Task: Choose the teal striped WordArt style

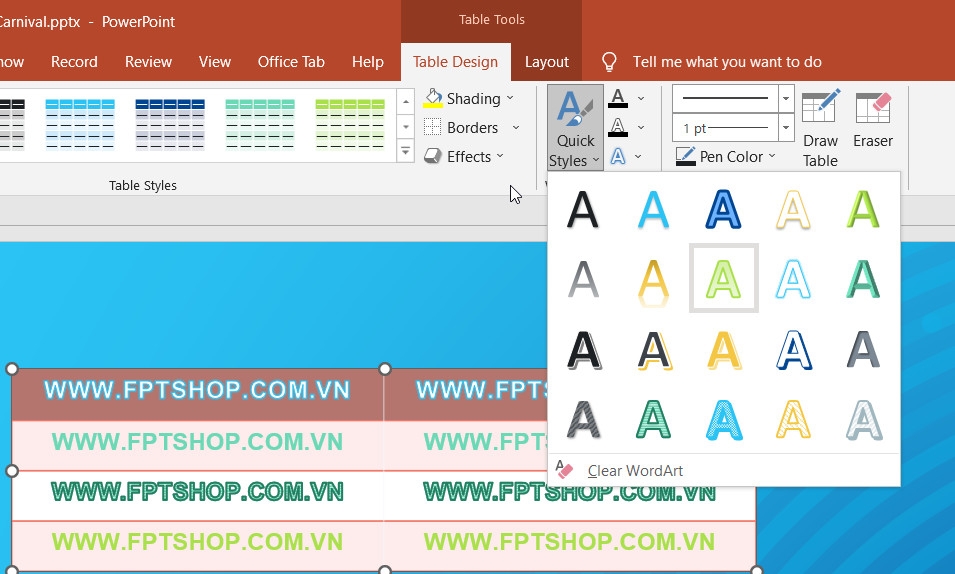Action: (x=863, y=279)
